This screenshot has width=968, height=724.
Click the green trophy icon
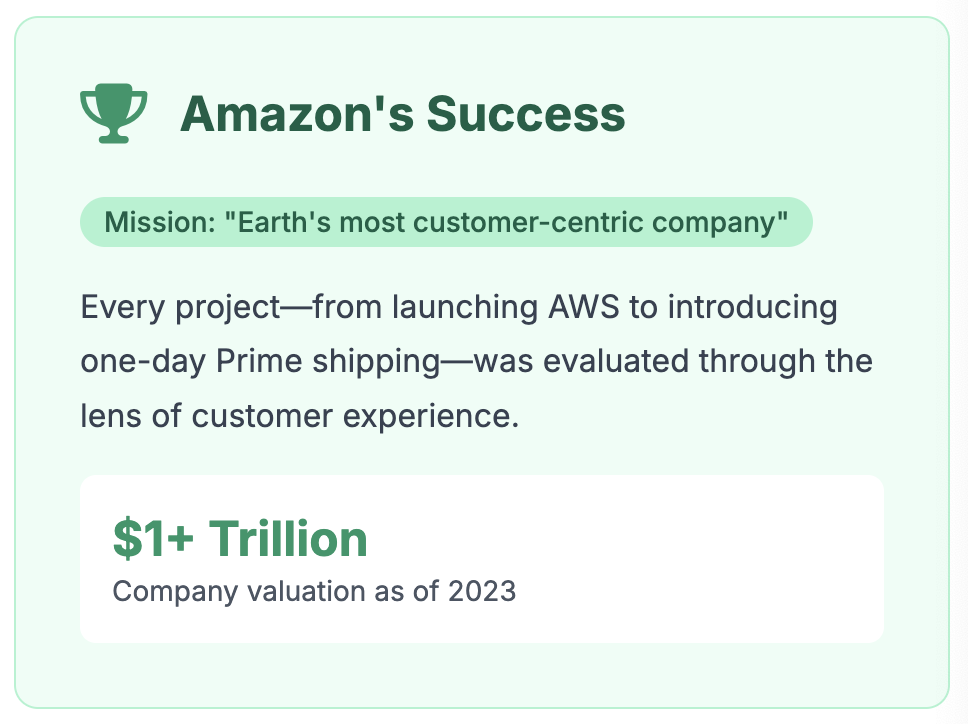114,113
